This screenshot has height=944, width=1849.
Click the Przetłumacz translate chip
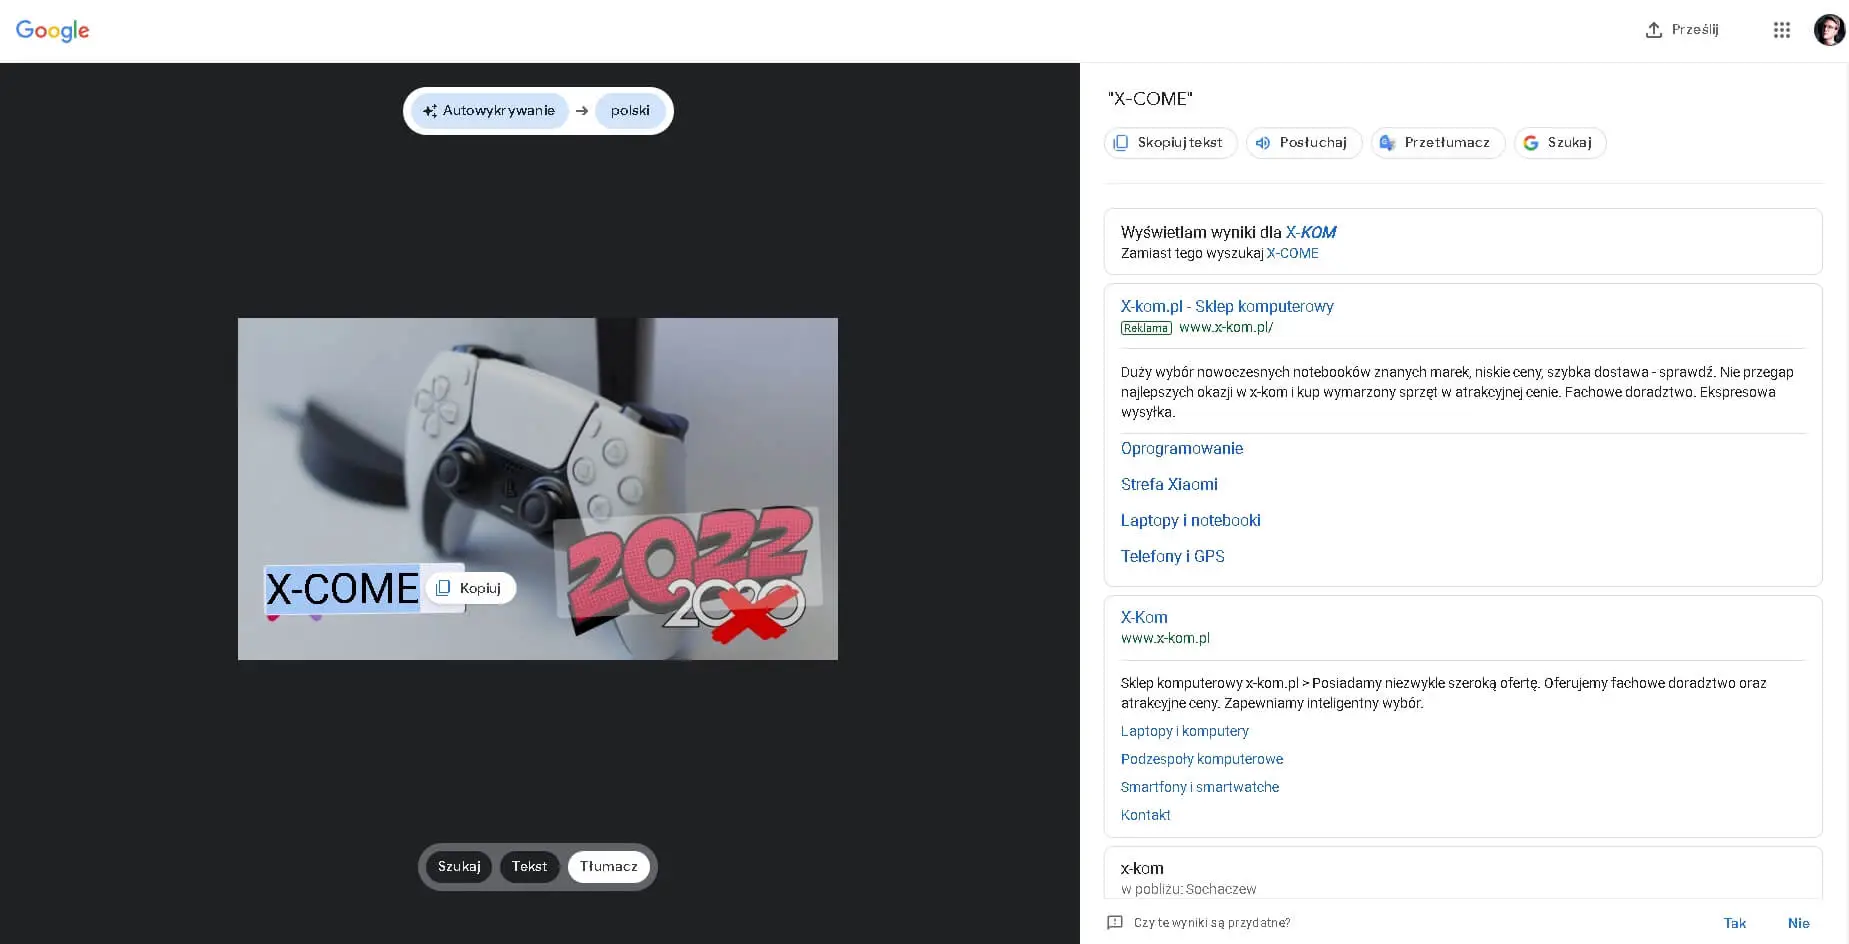[1437, 143]
